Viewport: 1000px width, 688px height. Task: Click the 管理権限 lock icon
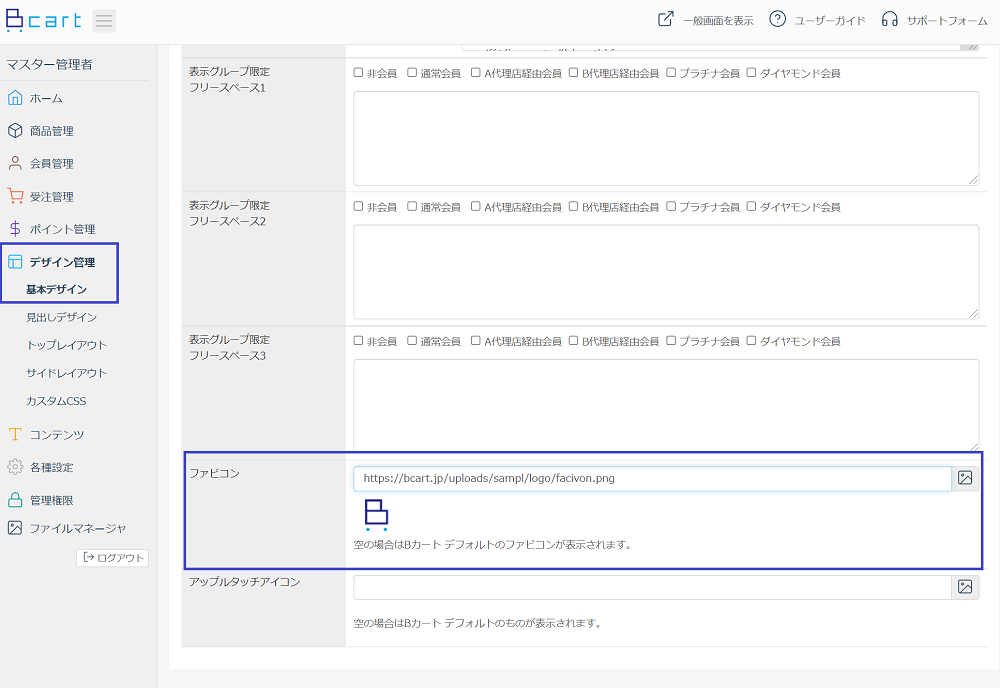click(x=15, y=500)
